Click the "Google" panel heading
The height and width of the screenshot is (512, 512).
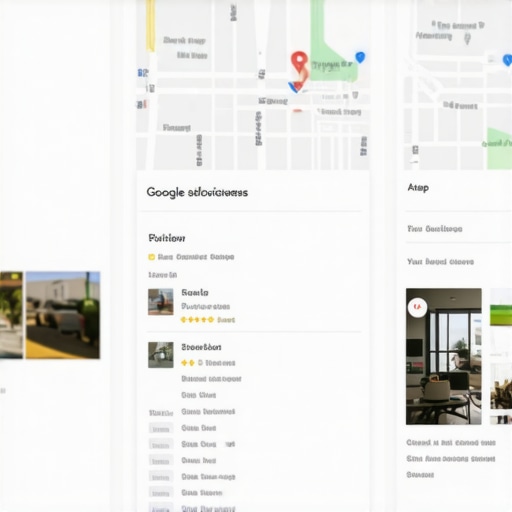tap(197, 192)
